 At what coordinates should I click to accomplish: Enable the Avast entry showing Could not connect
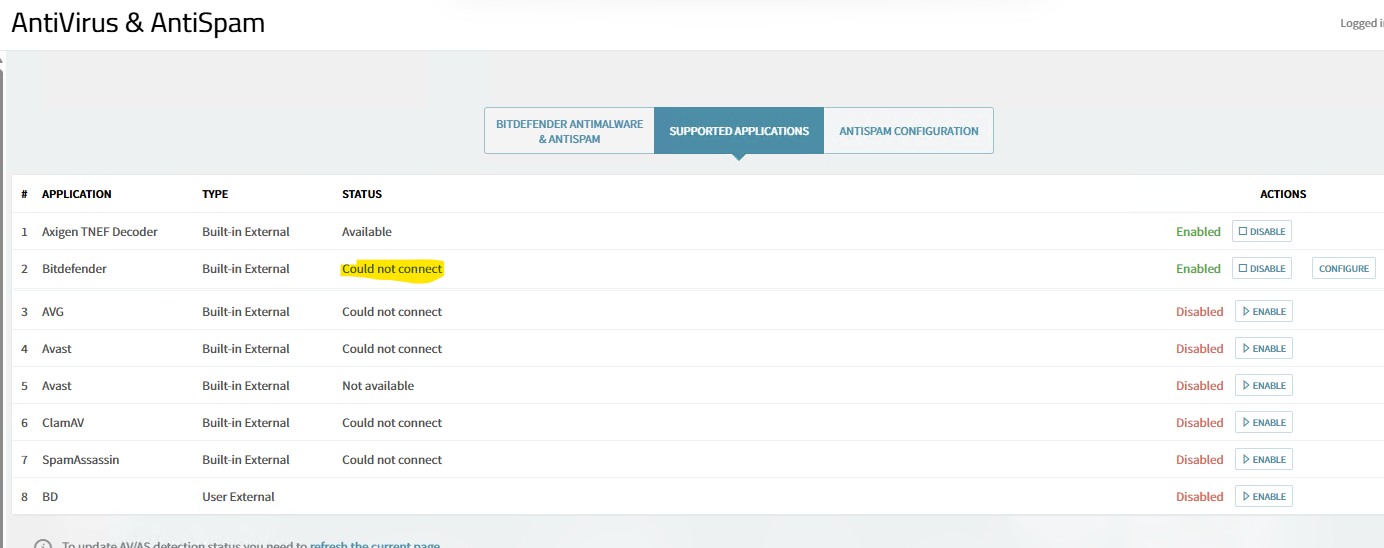click(1263, 349)
